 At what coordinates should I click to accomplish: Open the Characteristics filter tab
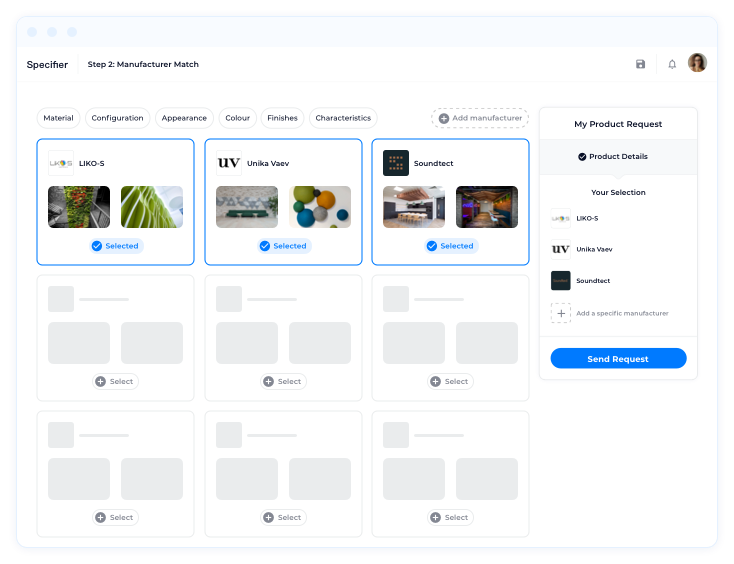pos(343,118)
